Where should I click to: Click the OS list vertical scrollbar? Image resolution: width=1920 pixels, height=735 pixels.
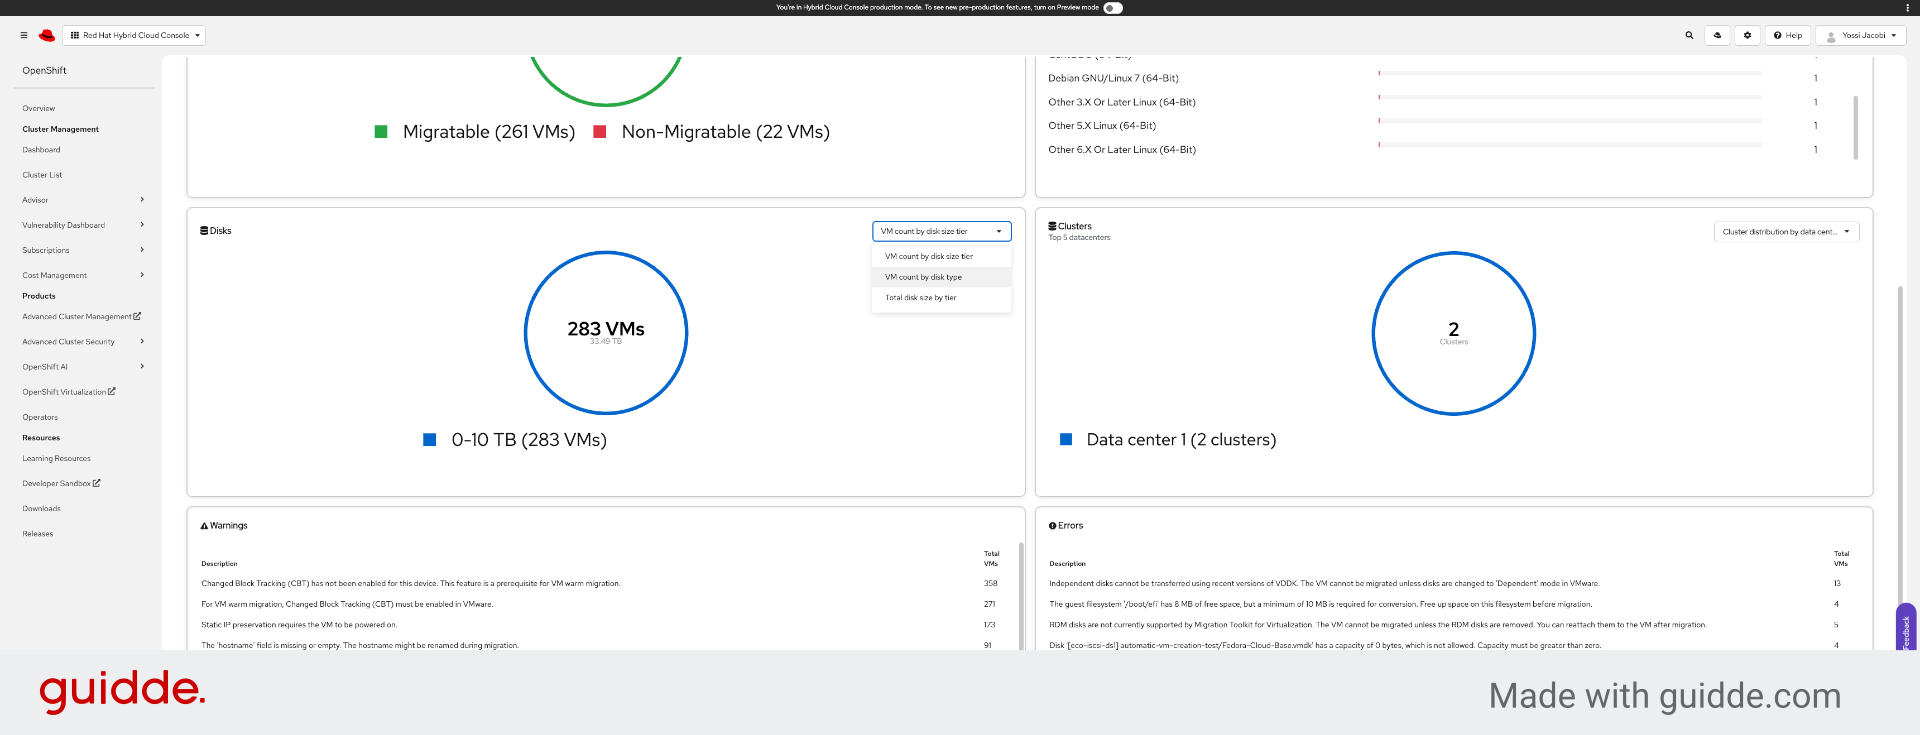[1856, 127]
